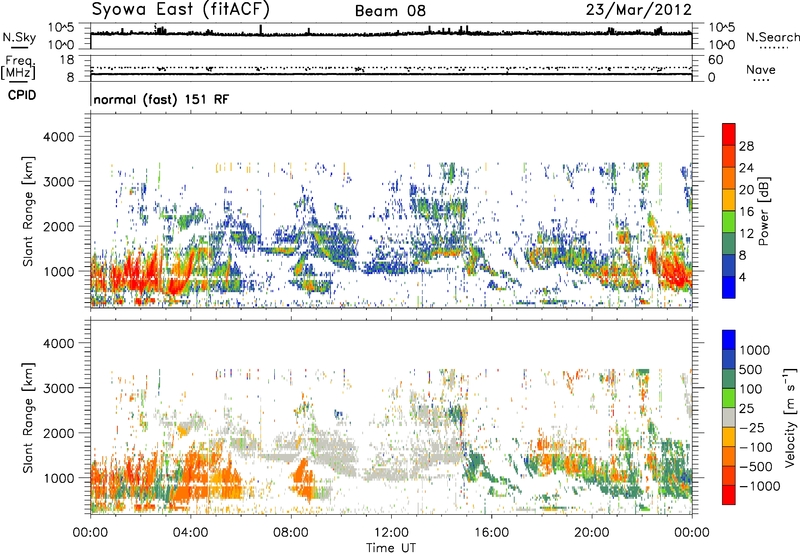Select the 'N.Search' legend label
Screen dimensions: 800x554
click(773, 37)
